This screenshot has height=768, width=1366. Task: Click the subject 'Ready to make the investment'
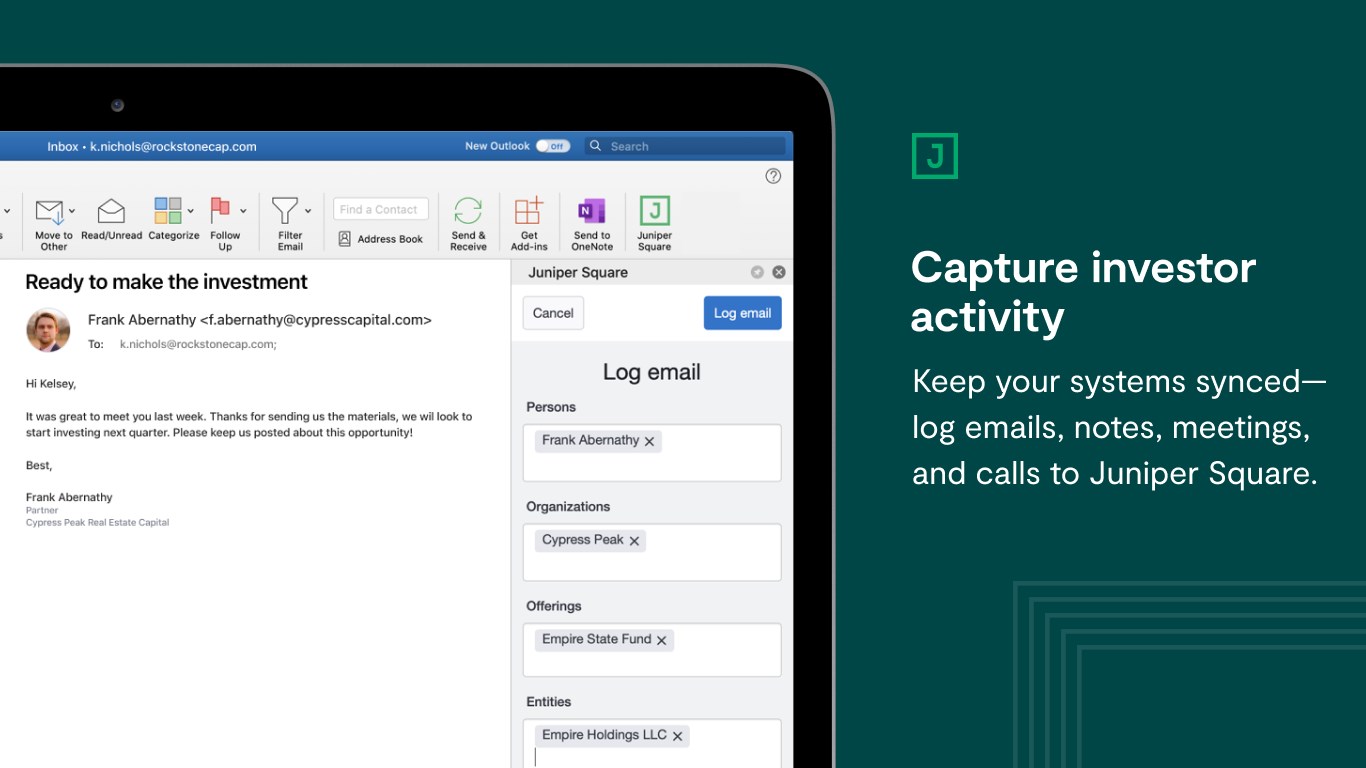166,282
